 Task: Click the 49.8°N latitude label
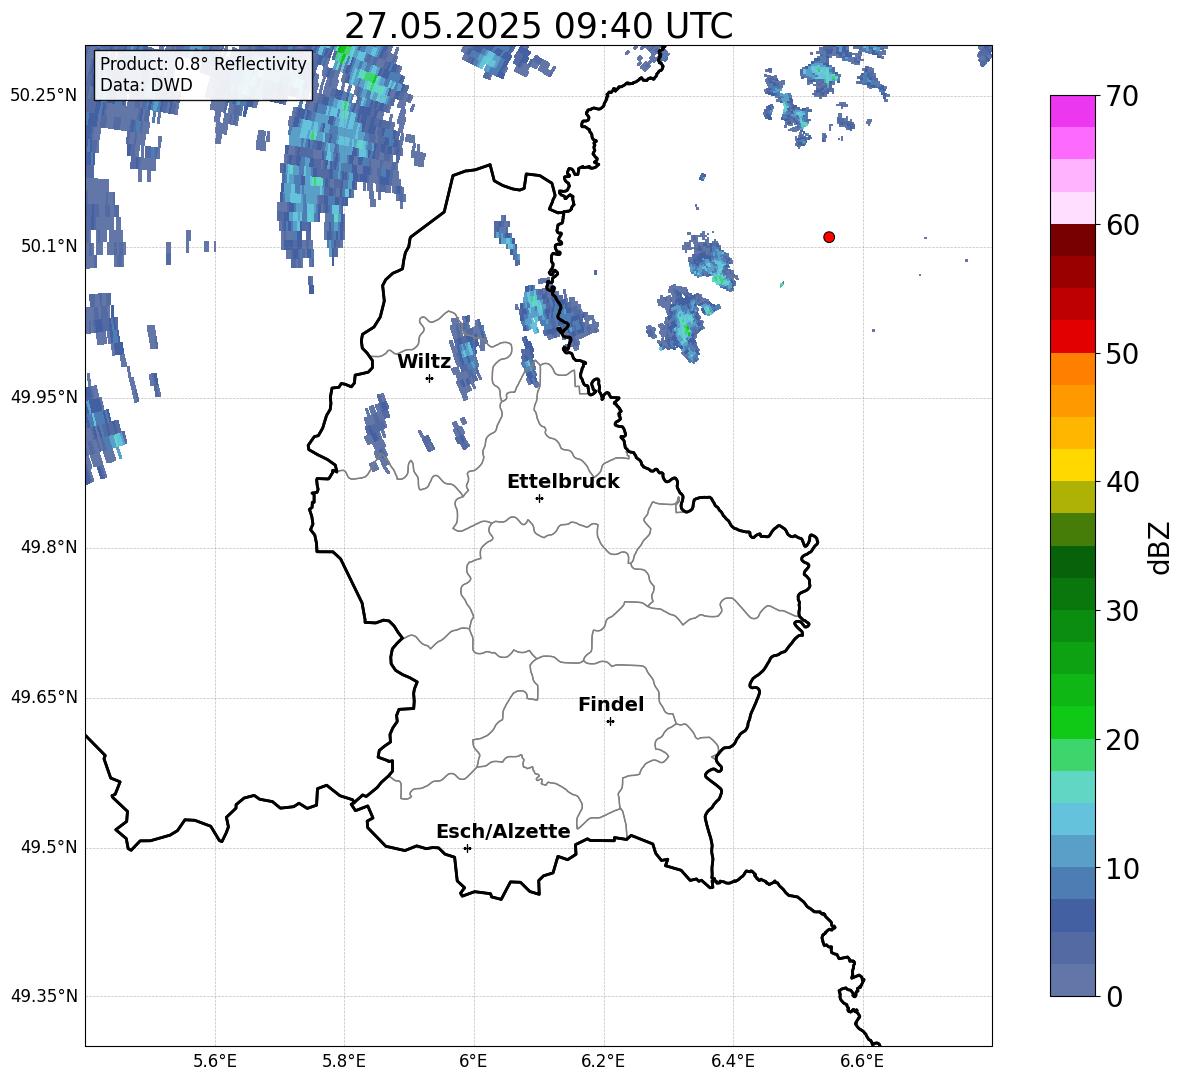[49, 547]
